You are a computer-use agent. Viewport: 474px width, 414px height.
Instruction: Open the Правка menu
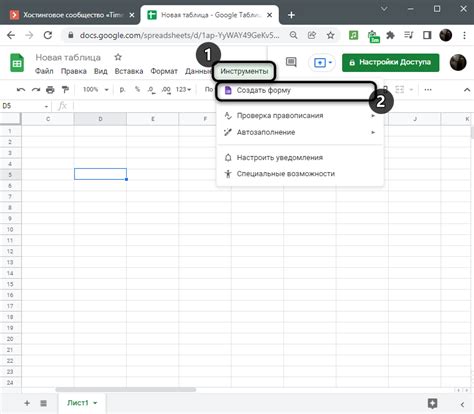point(73,71)
